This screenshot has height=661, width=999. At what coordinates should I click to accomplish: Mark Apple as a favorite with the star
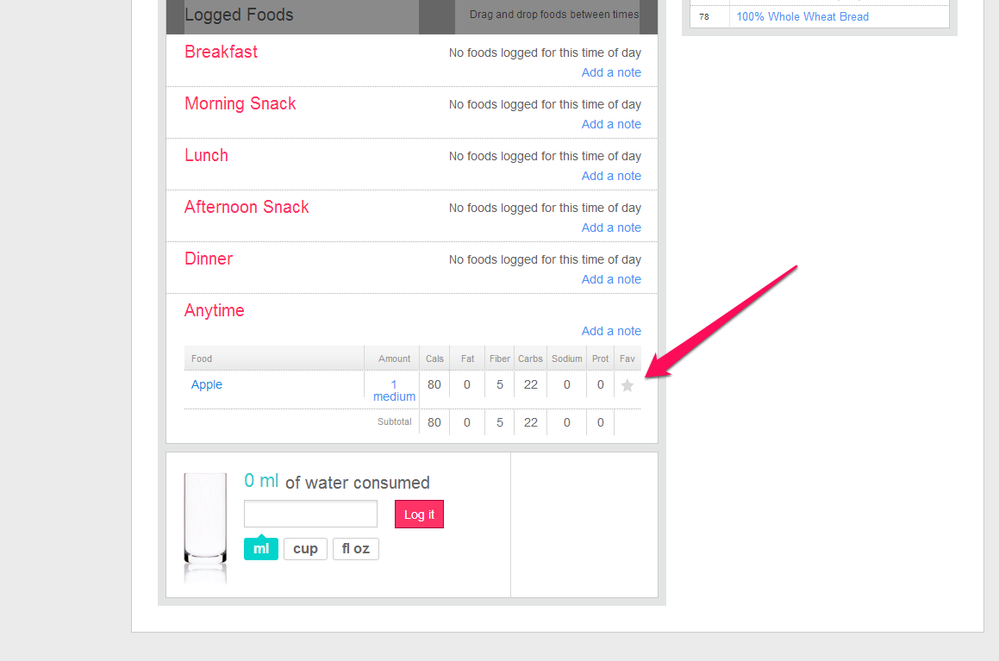627,386
